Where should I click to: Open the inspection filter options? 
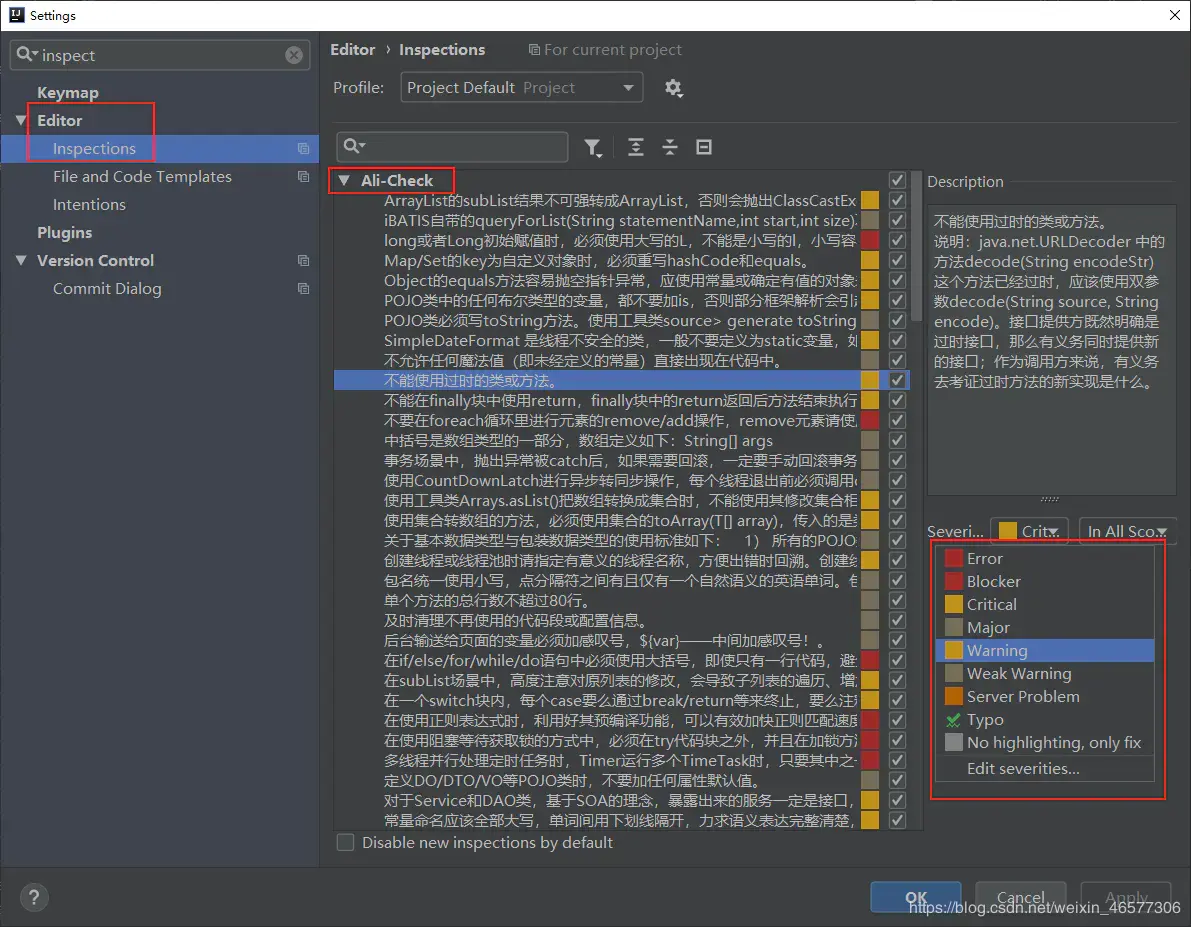click(593, 147)
